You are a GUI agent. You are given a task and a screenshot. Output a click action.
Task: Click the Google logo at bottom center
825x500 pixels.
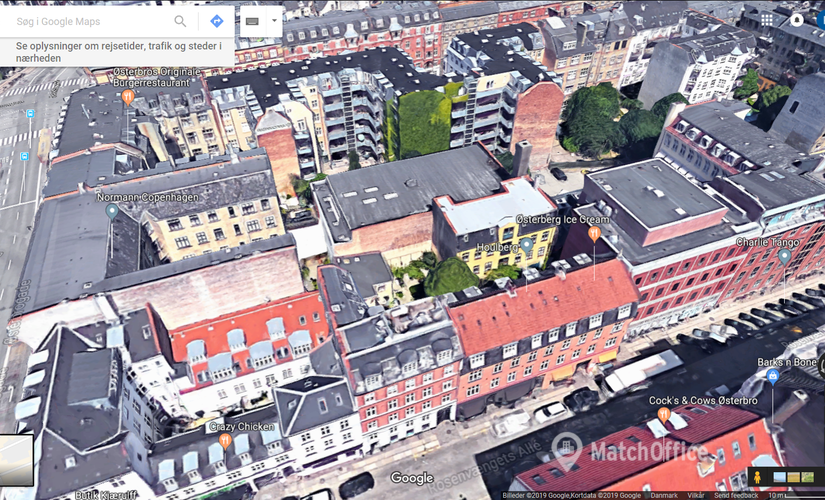point(411,478)
